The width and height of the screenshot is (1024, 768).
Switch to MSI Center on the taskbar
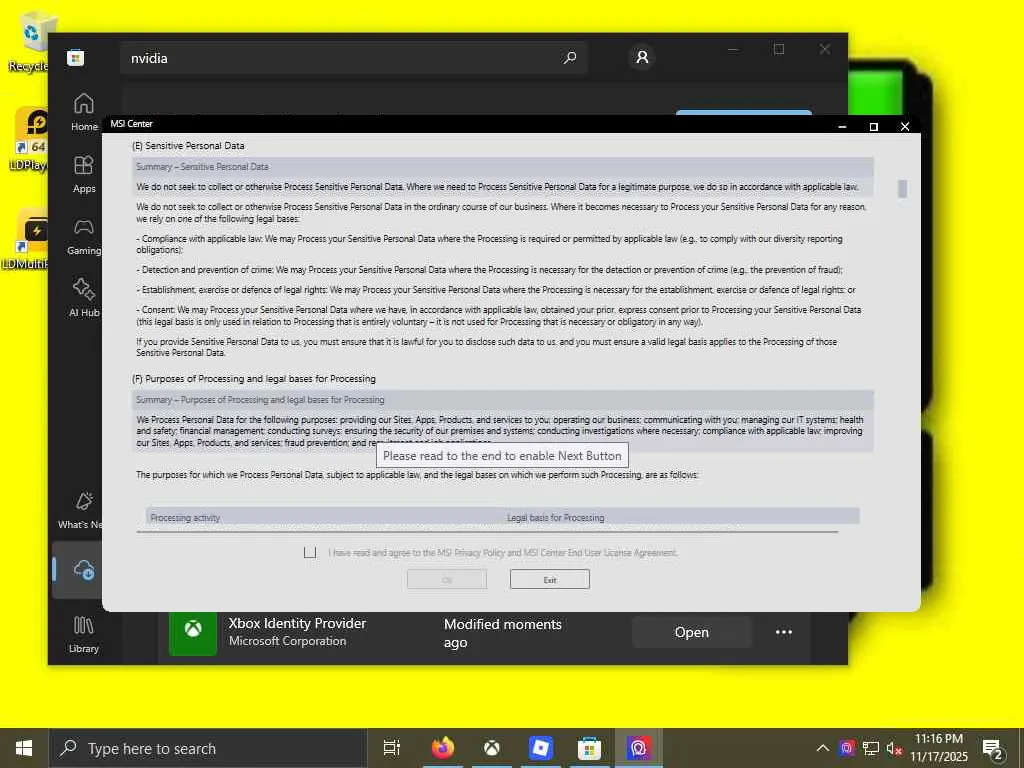(x=638, y=748)
